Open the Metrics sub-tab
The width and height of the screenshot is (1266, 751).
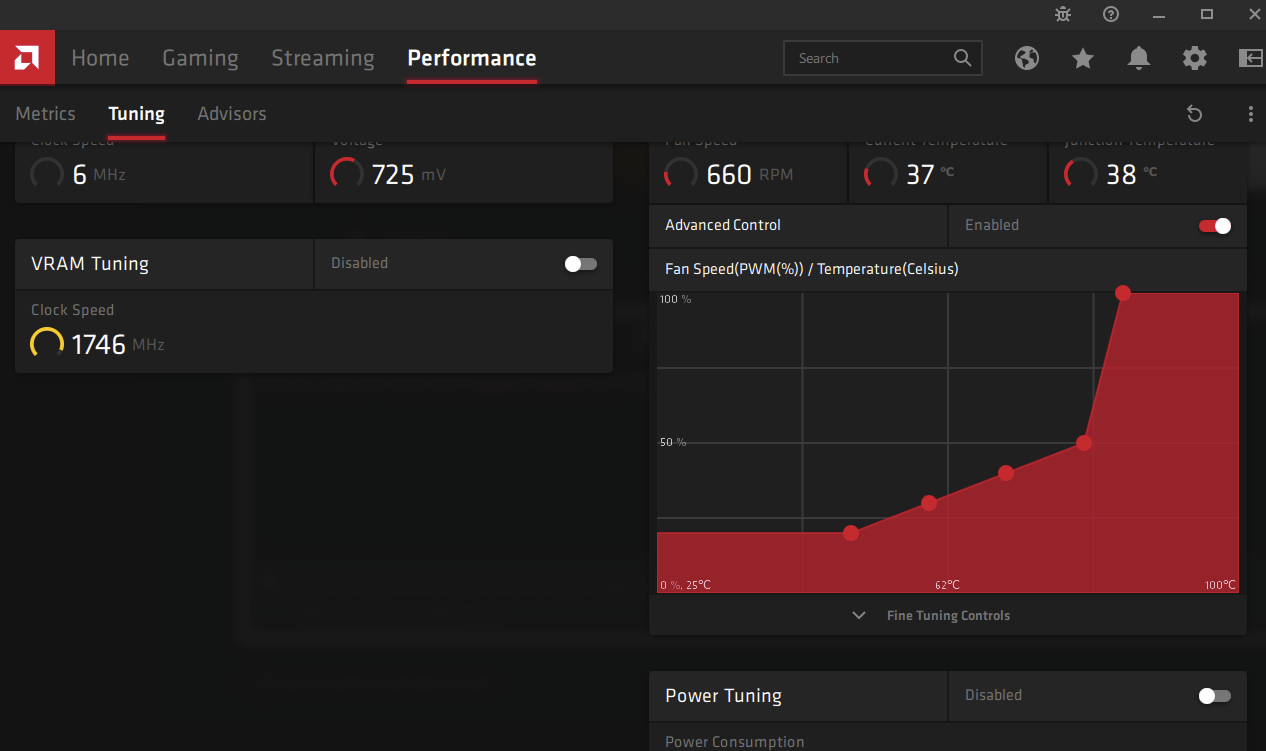coord(45,114)
